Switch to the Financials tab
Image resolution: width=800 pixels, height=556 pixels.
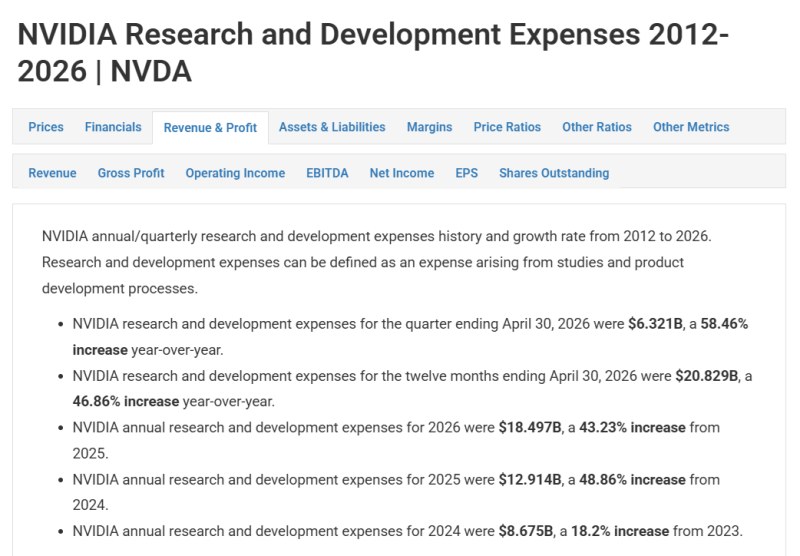pyautogui.click(x=113, y=127)
